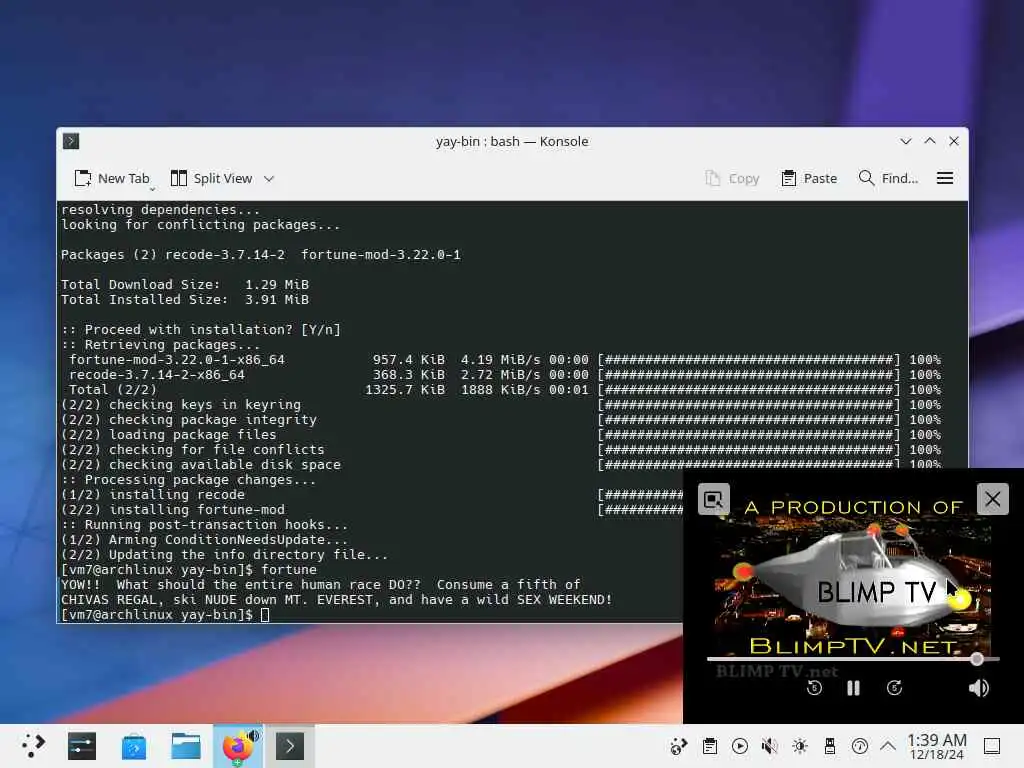Open the Find search in Konsole
This screenshot has height=768, width=1024.
pyautogui.click(x=888, y=178)
